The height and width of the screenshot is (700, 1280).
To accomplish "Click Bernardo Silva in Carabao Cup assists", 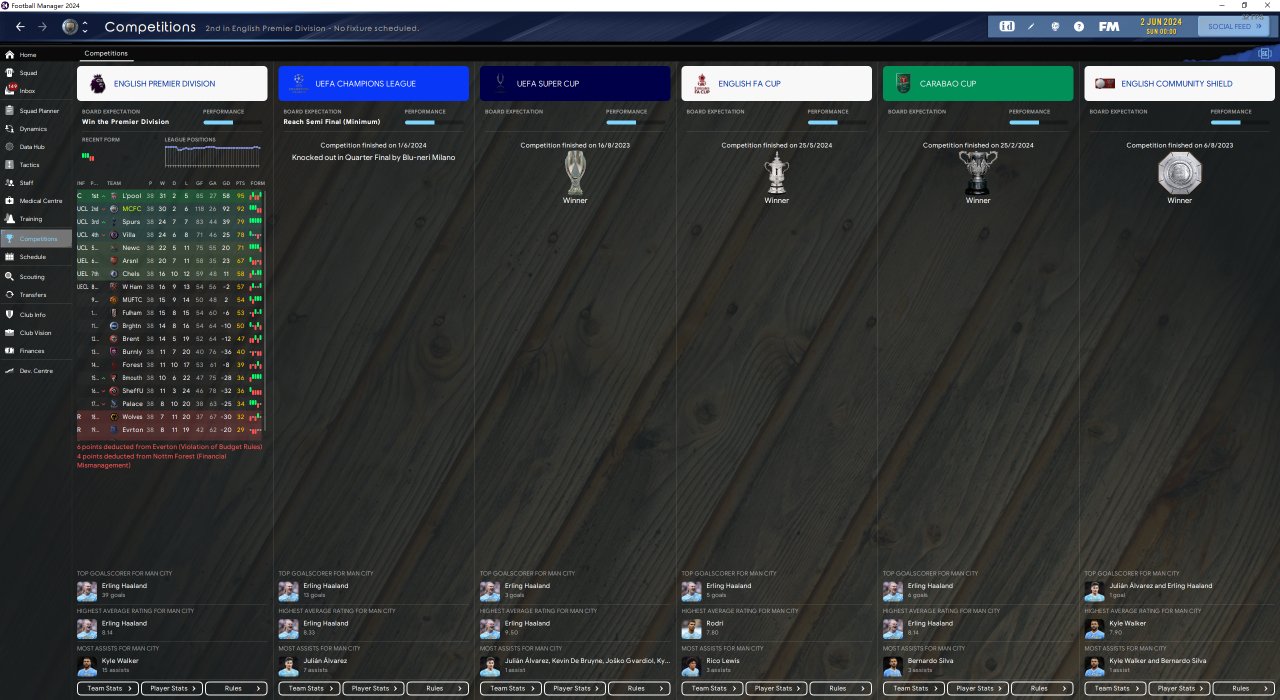I will click(930, 661).
